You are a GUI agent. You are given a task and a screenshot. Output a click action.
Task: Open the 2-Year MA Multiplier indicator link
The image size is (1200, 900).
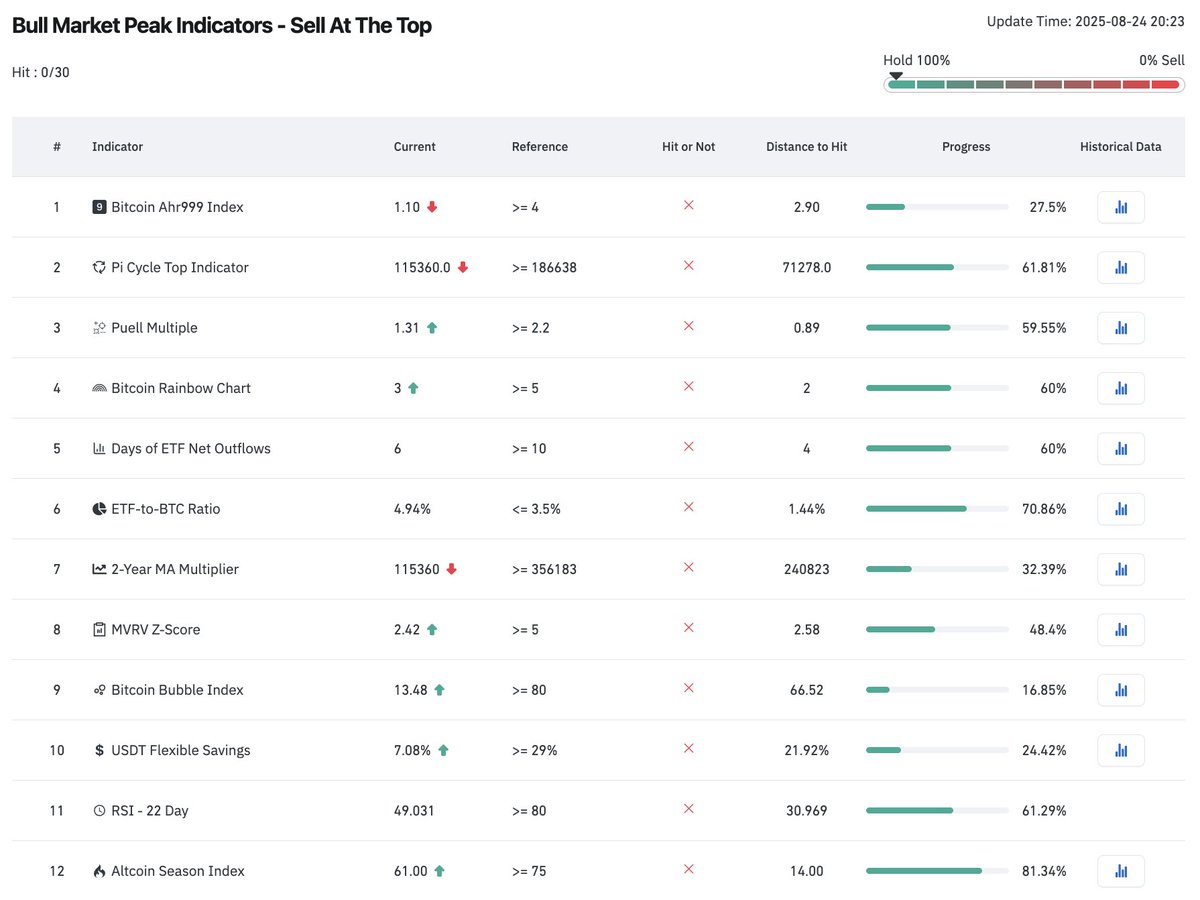click(x=175, y=569)
